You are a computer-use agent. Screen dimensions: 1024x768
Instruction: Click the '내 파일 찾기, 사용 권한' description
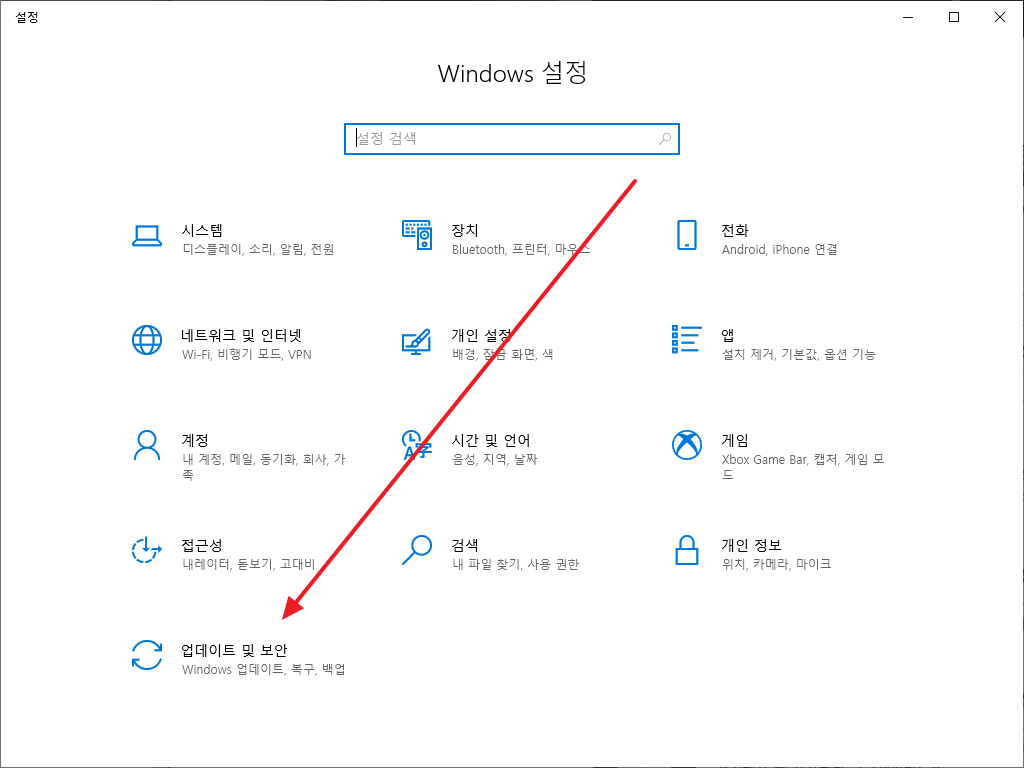[x=515, y=564]
